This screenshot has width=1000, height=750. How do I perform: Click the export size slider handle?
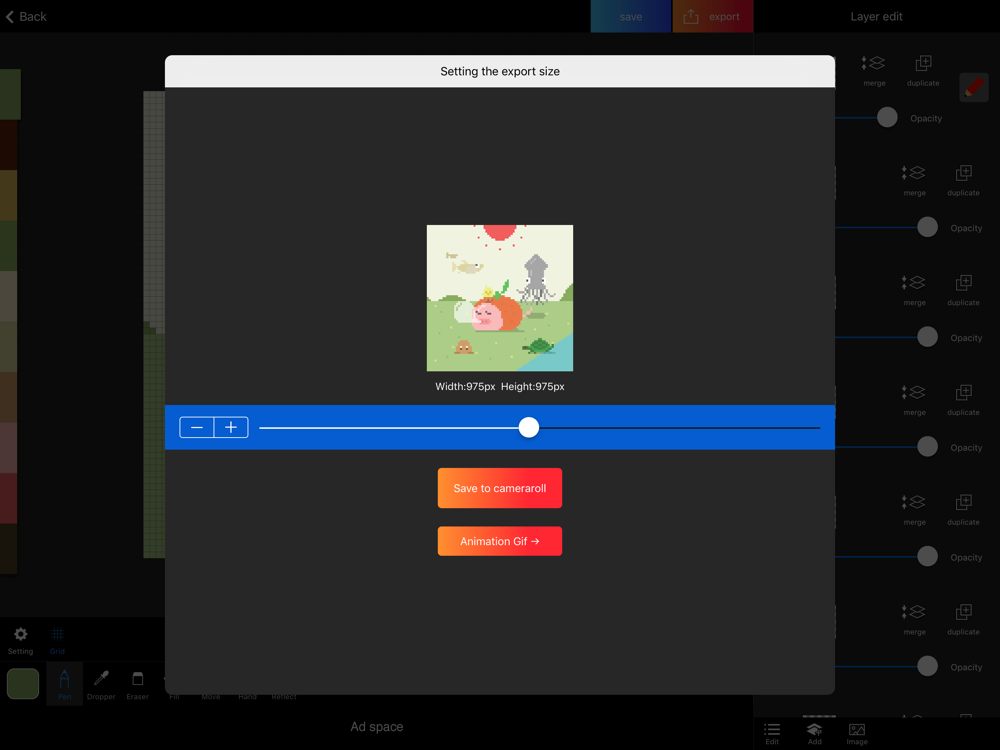(x=529, y=428)
